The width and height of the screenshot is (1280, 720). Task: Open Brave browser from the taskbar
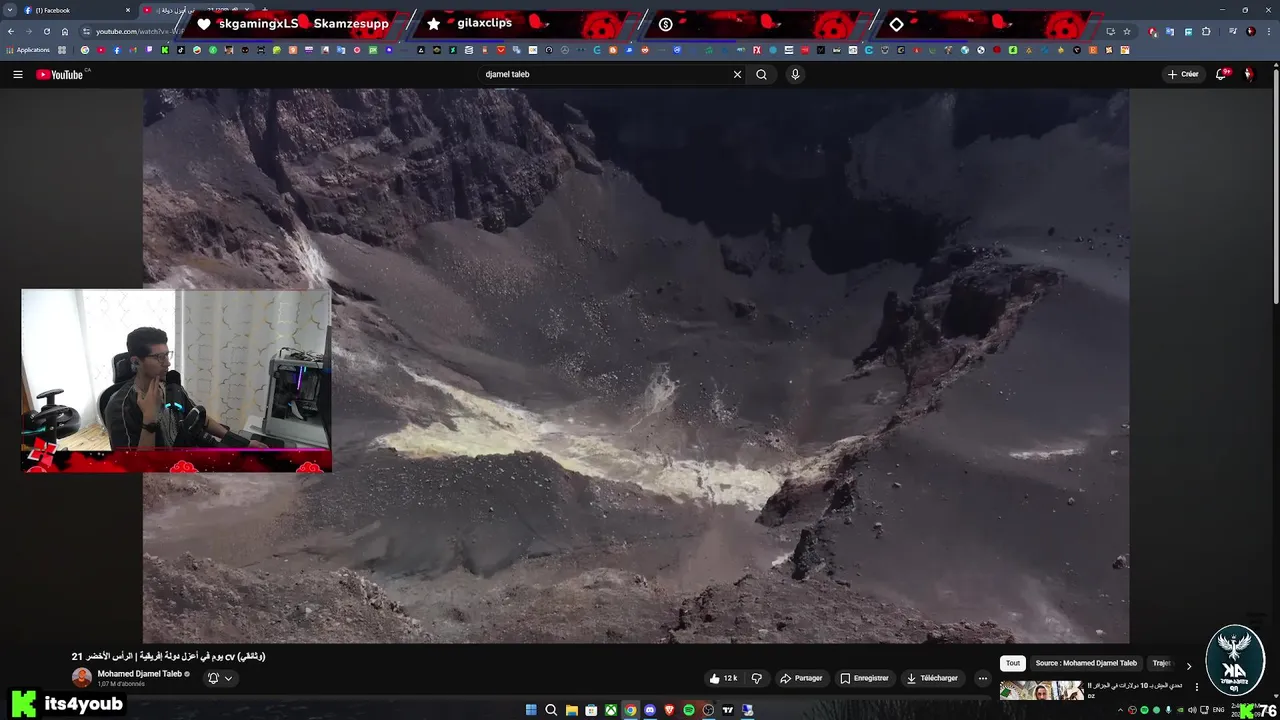click(669, 710)
